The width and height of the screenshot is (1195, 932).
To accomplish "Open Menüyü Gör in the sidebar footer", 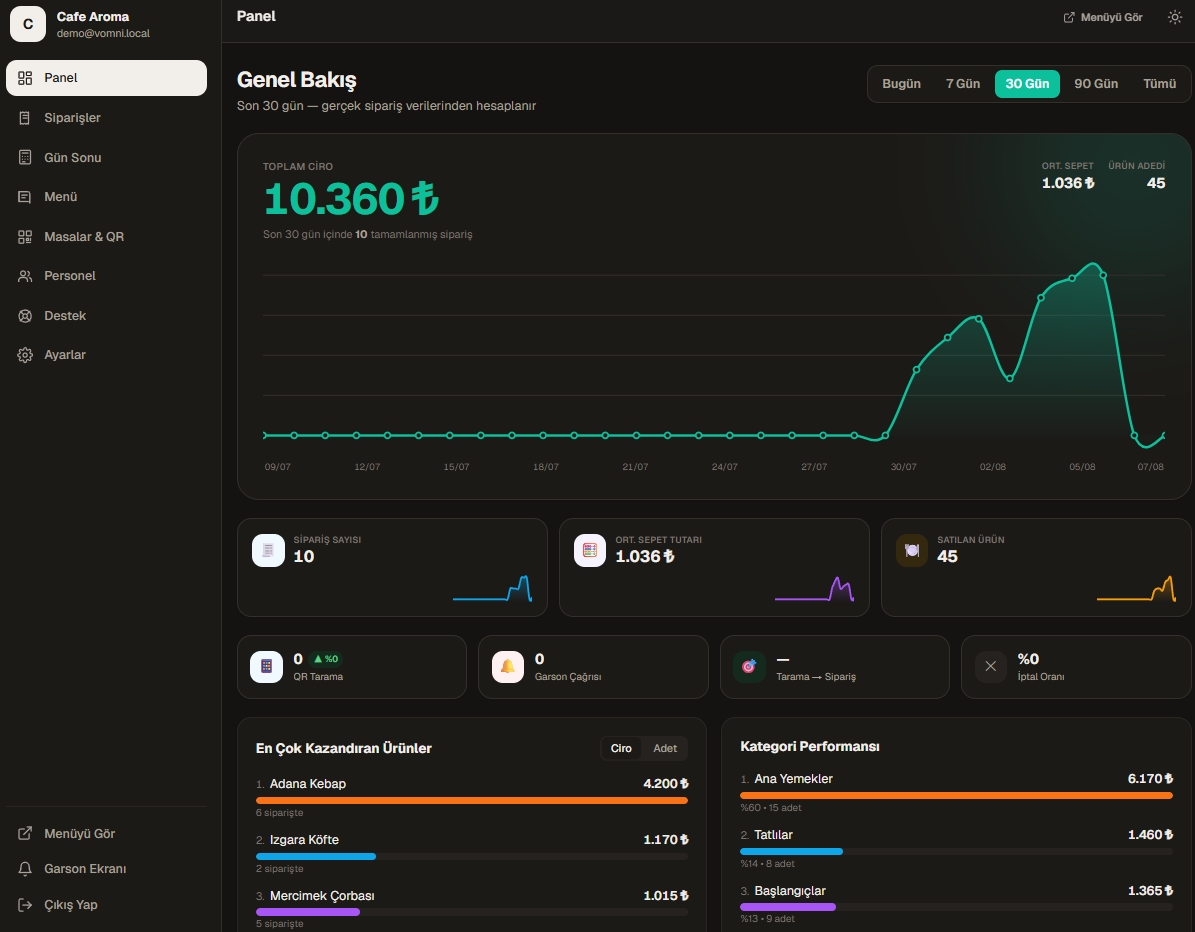I will point(107,834).
